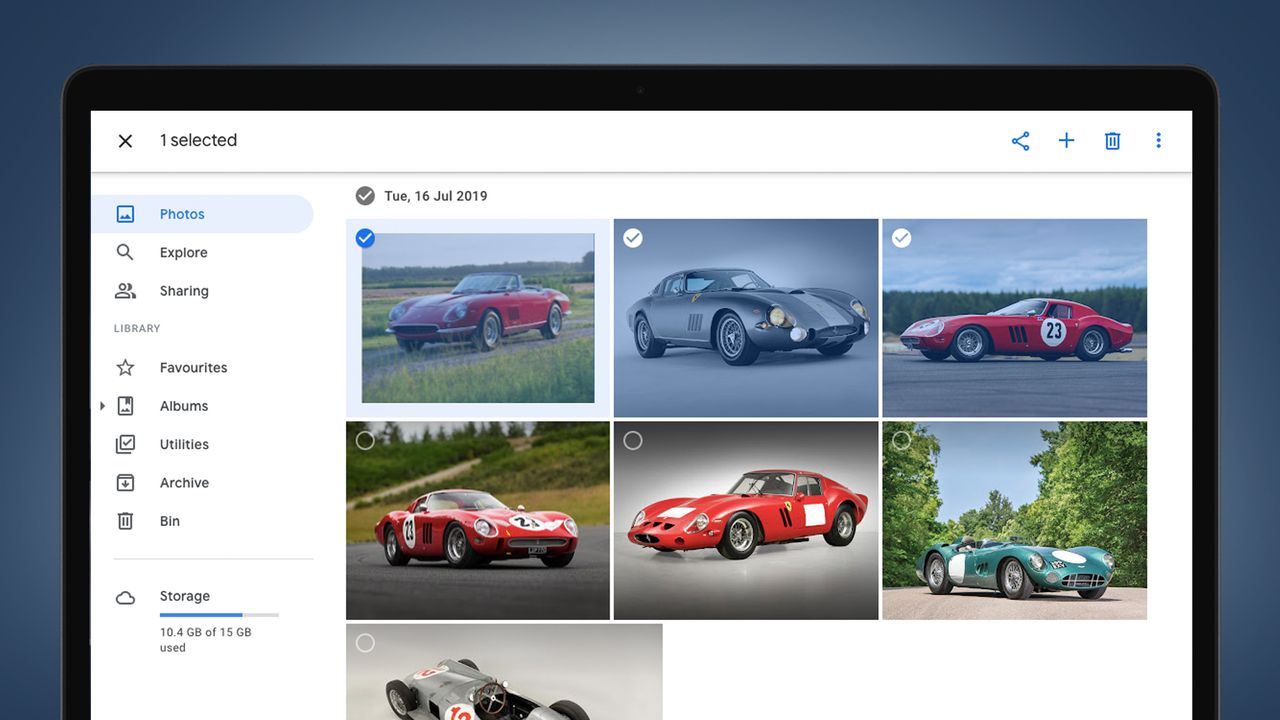Click the trash icon to delete selection
This screenshot has width=1280, height=720.
1112,141
